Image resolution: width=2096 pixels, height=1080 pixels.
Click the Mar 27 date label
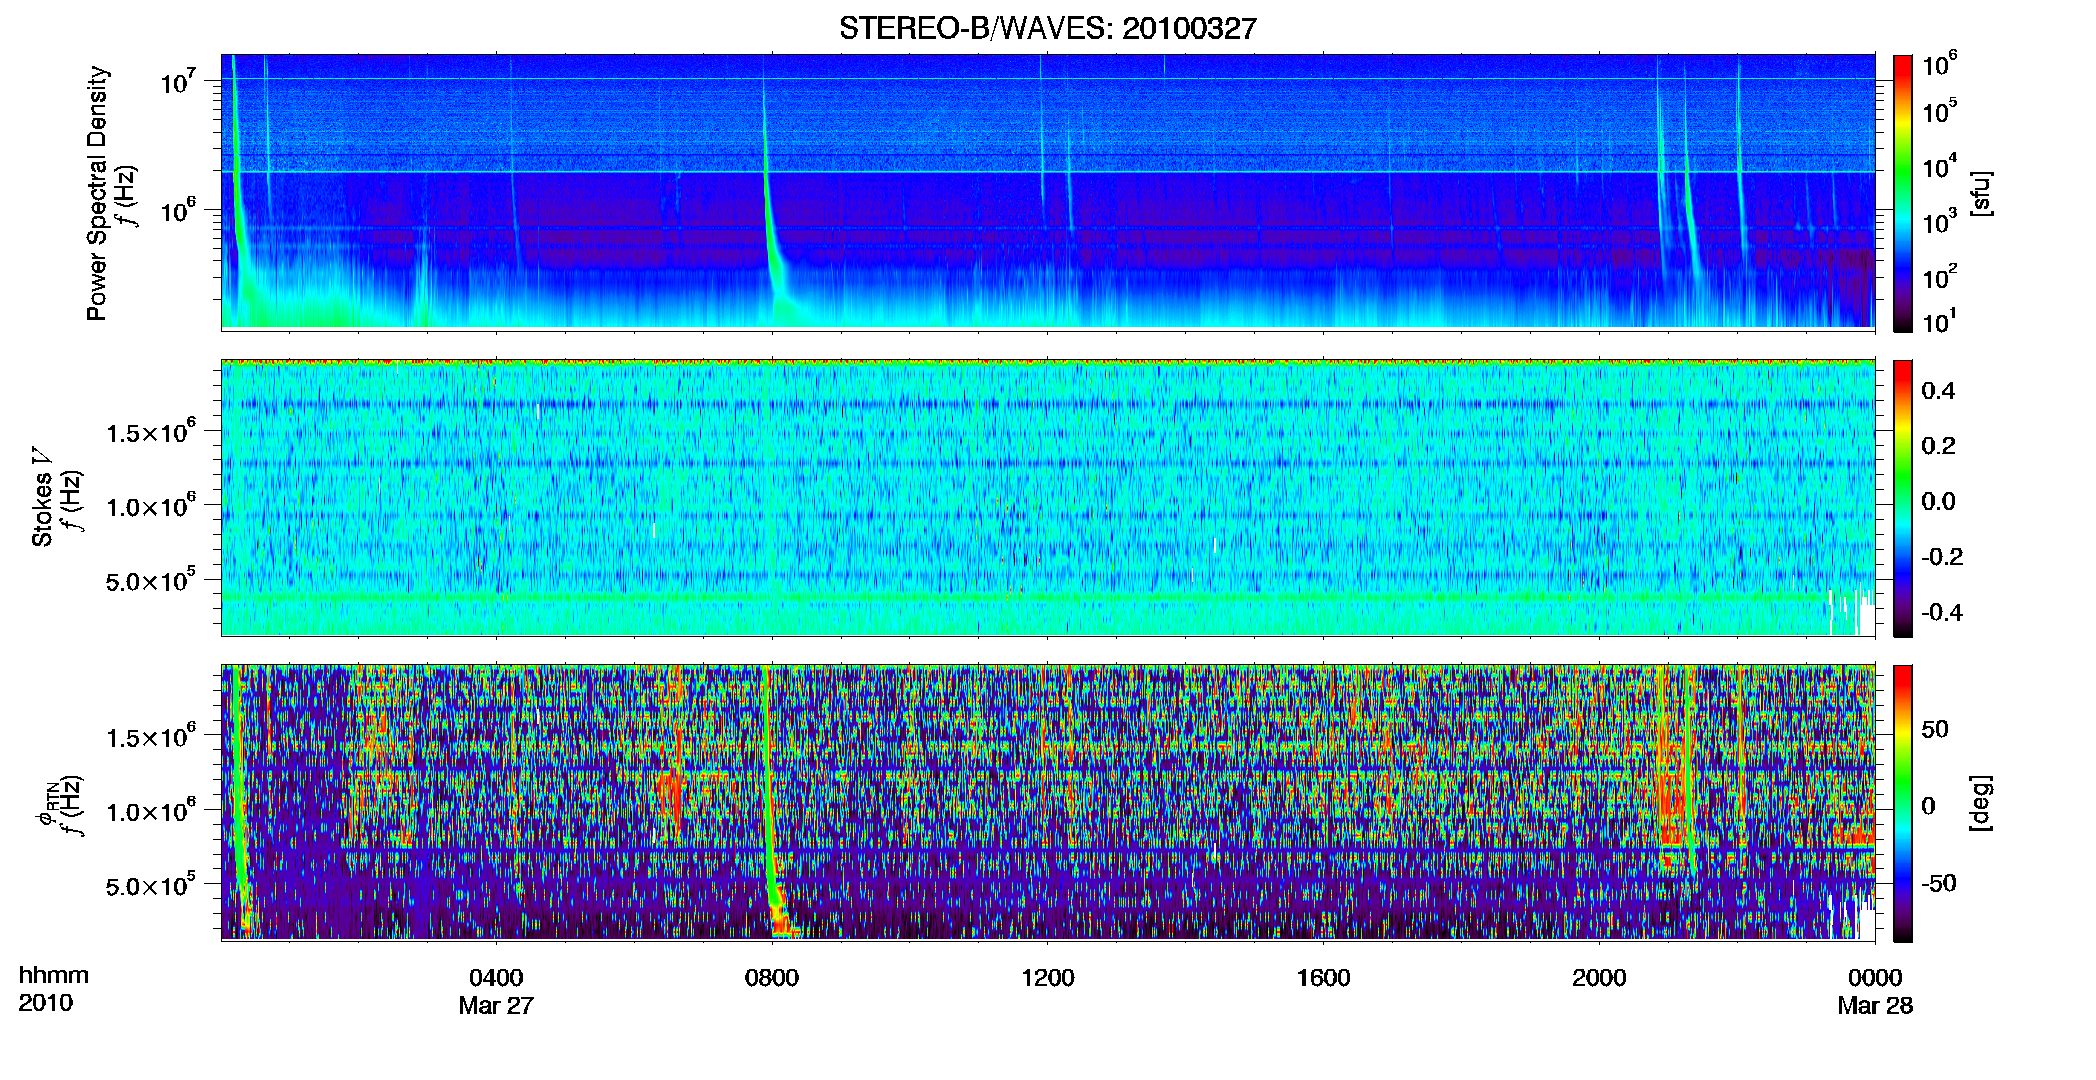click(496, 1006)
